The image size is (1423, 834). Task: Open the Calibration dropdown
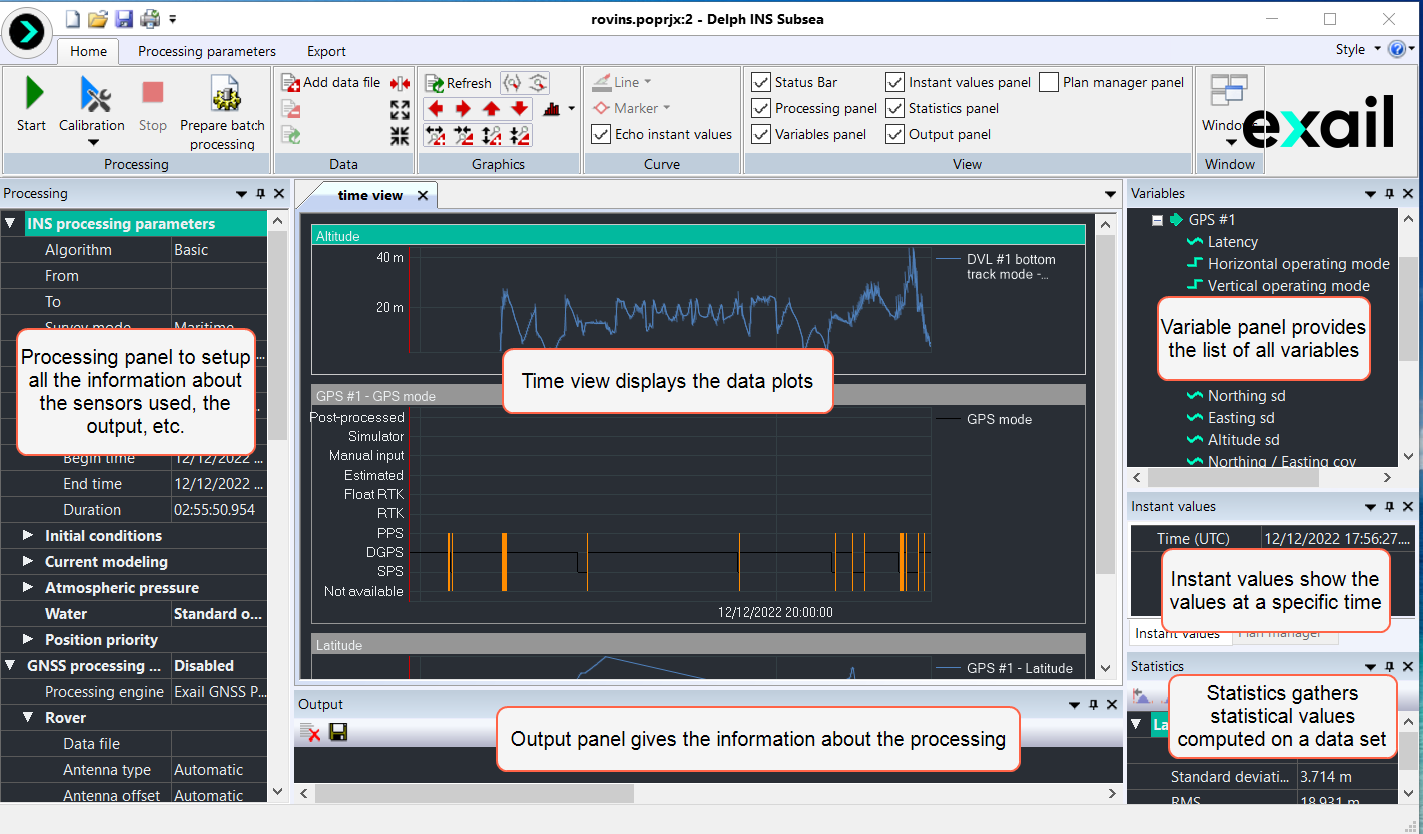pos(93,141)
